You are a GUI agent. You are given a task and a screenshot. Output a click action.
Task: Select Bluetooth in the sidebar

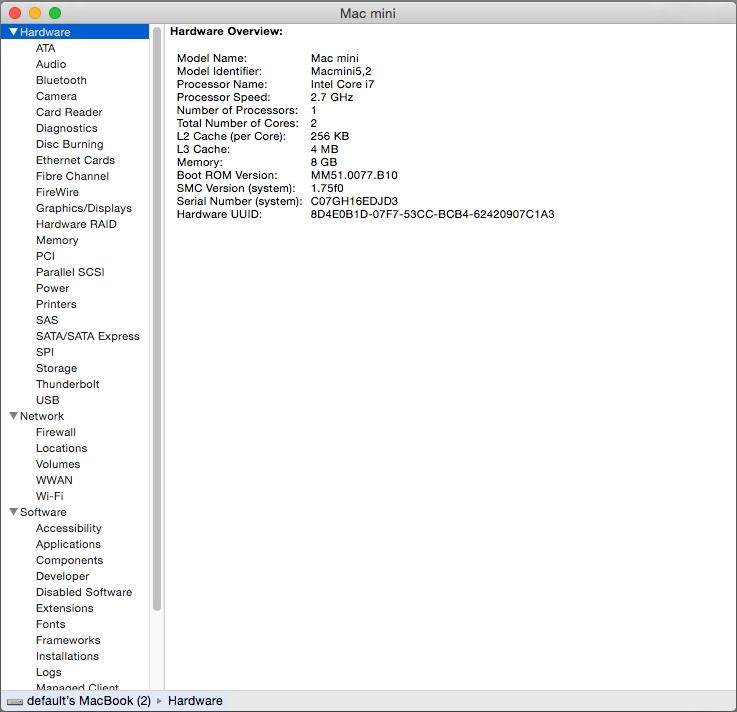[x=61, y=80]
